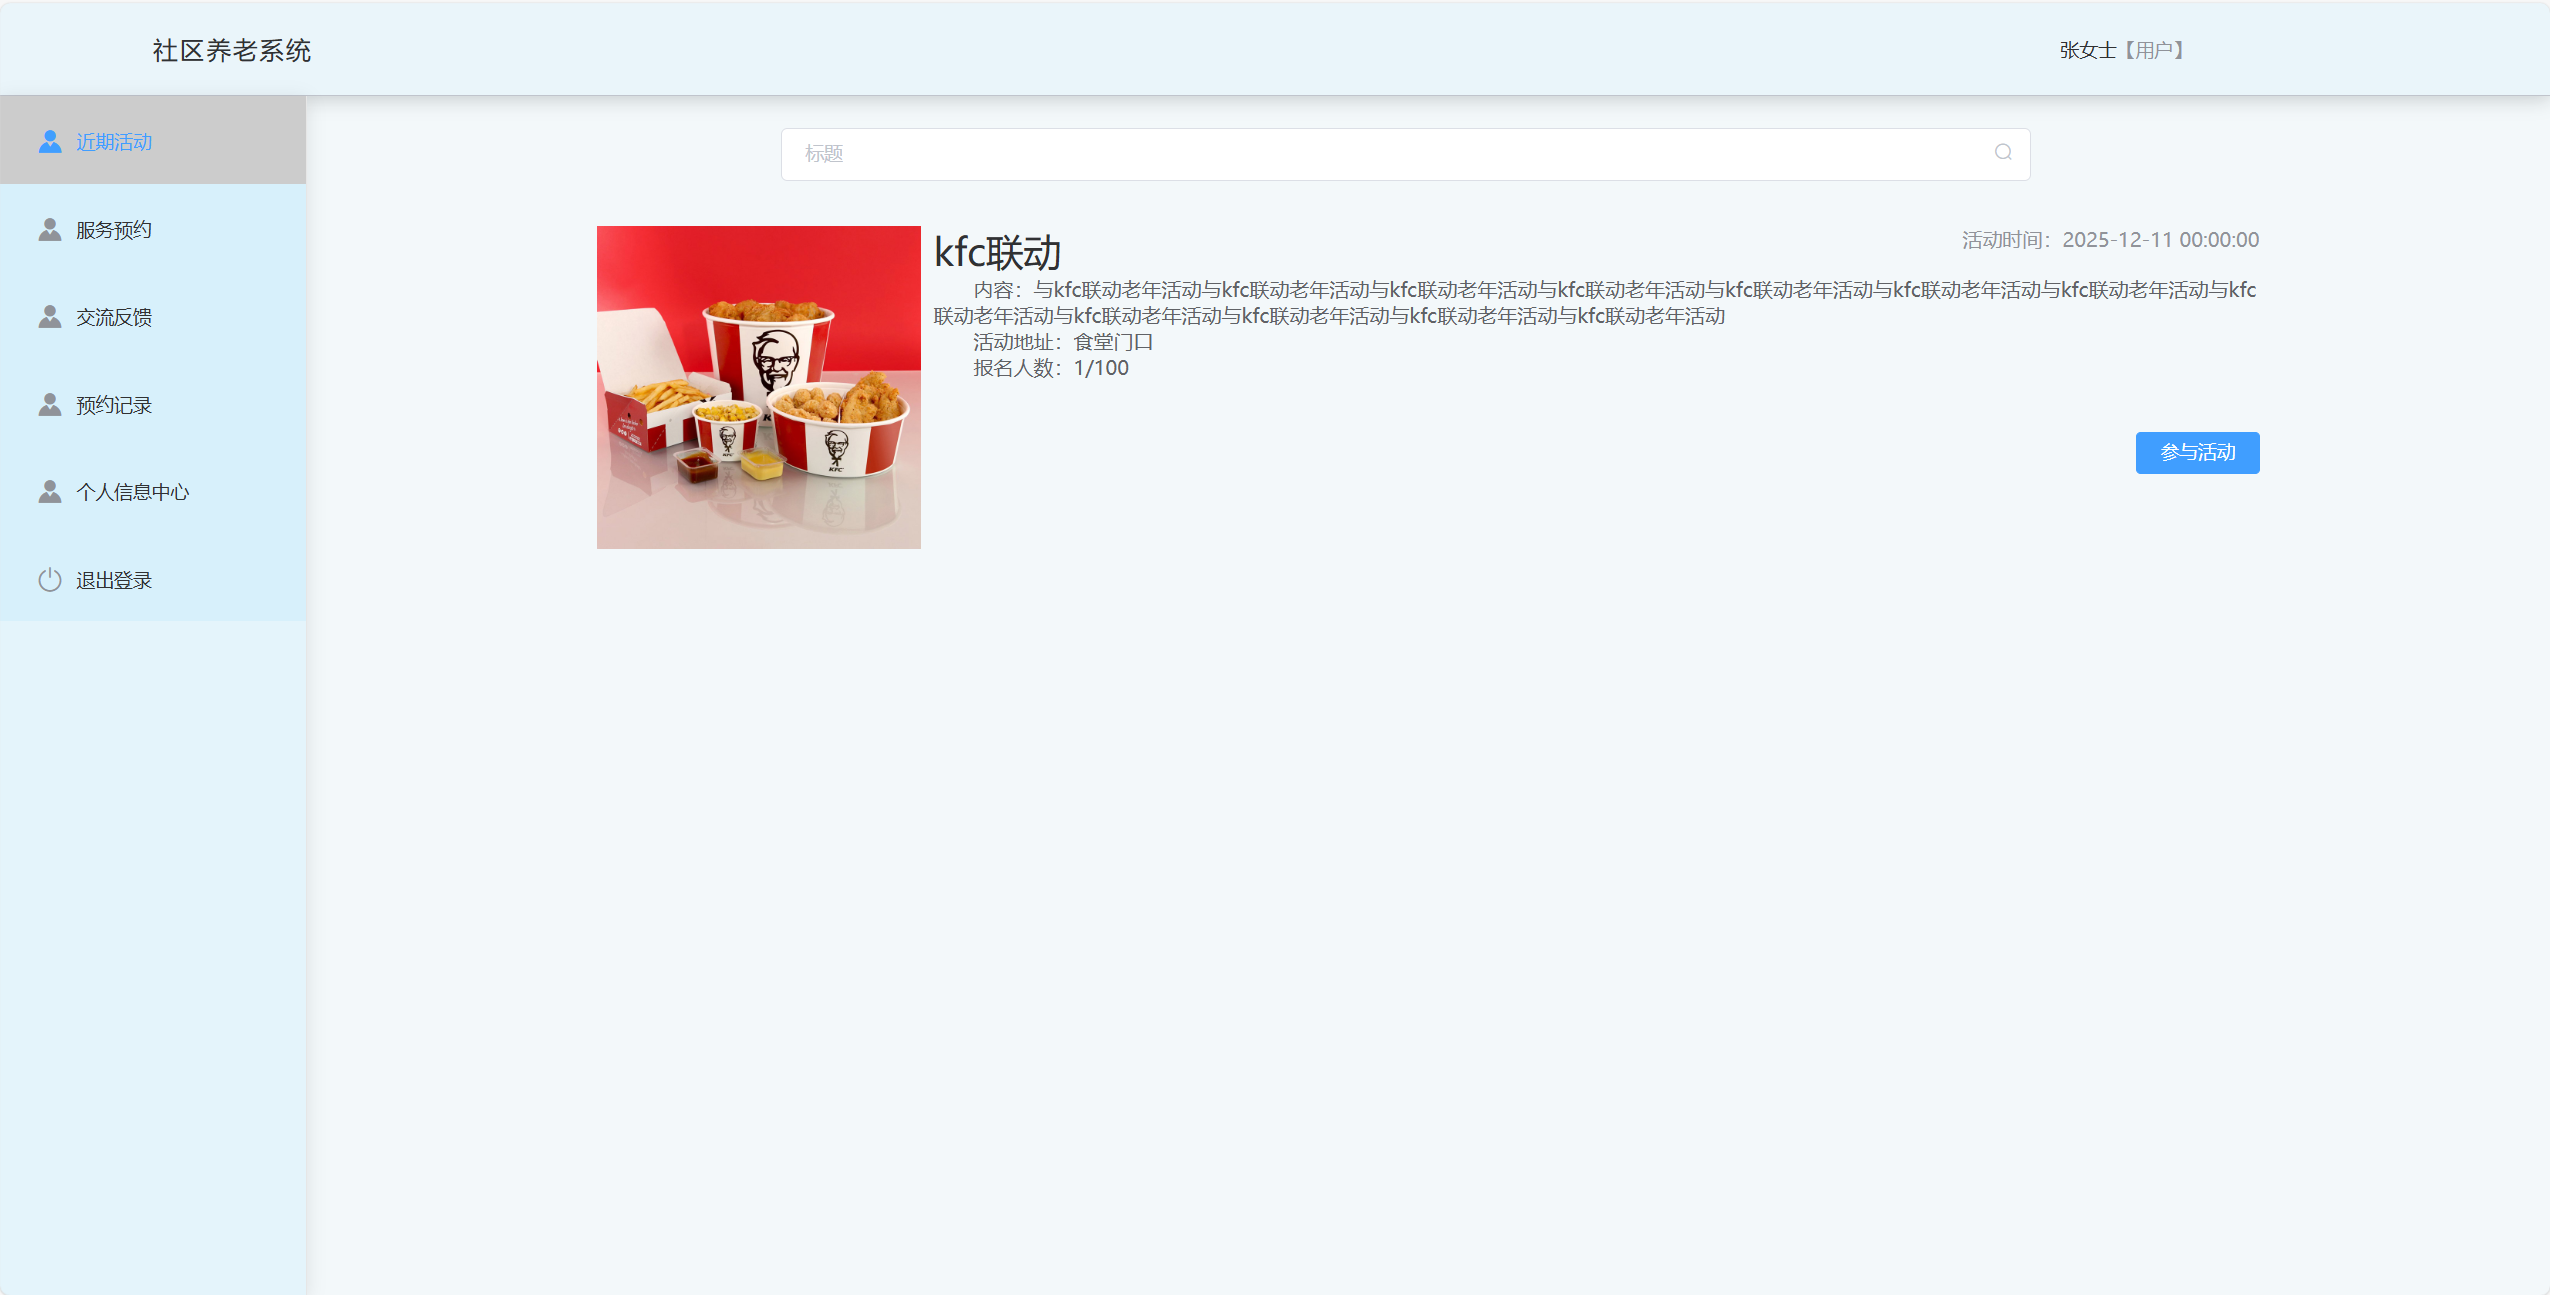Click the 预约记录 icon in sidebar
Viewport: 2550px width, 1295px height.
click(x=49, y=403)
